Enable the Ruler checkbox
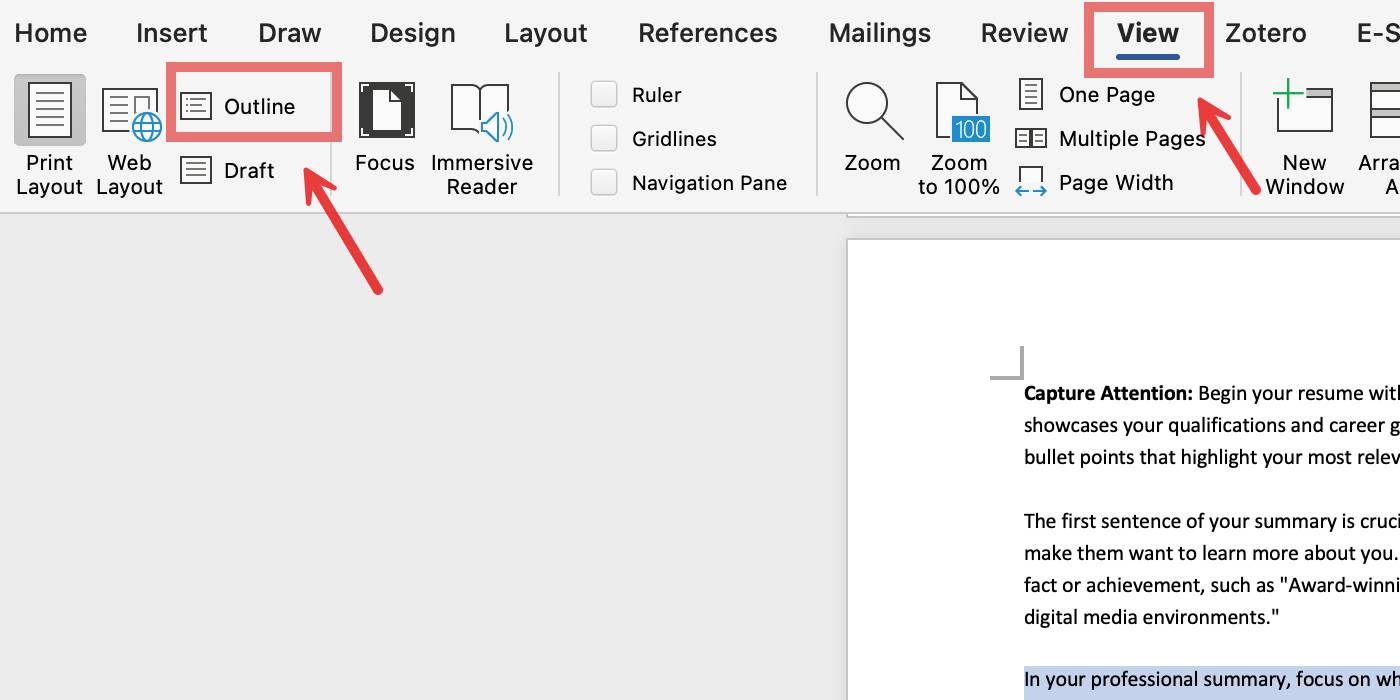This screenshot has height=700, width=1400. (604, 95)
